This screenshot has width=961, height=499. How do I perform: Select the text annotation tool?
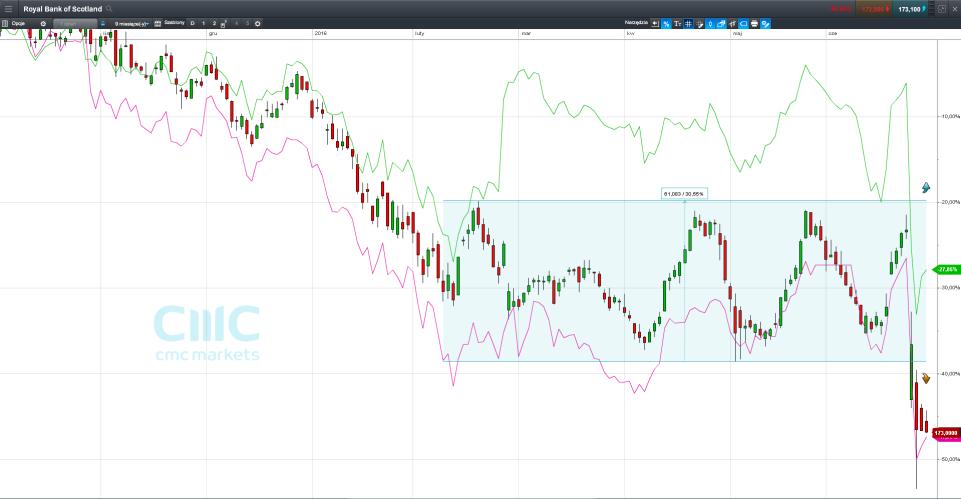click(677, 23)
